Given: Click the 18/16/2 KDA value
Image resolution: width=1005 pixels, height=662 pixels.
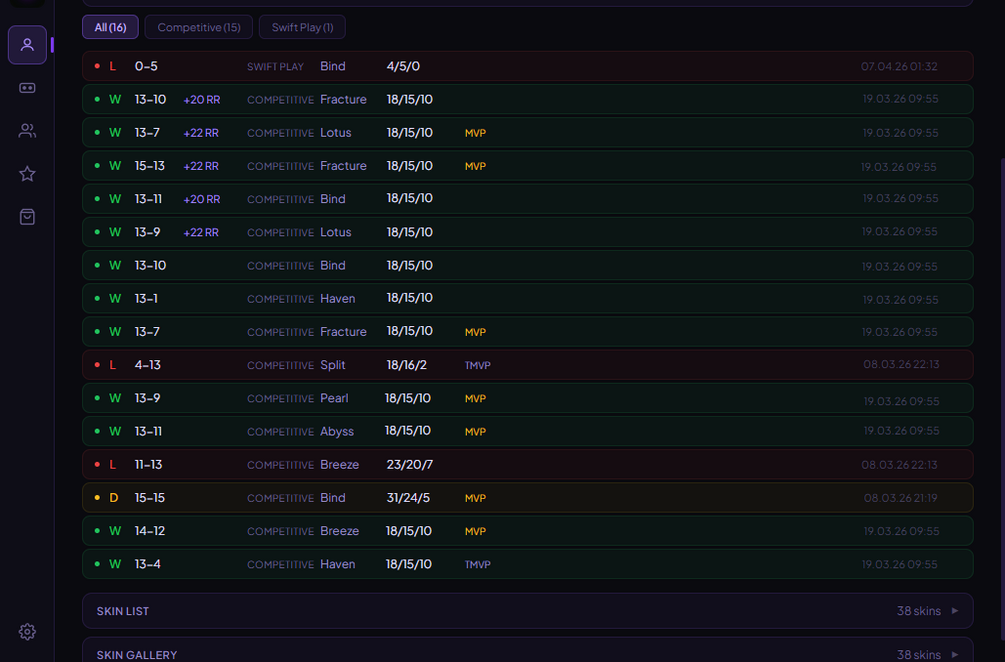Looking at the screenshot, I should tap(406, 365).
